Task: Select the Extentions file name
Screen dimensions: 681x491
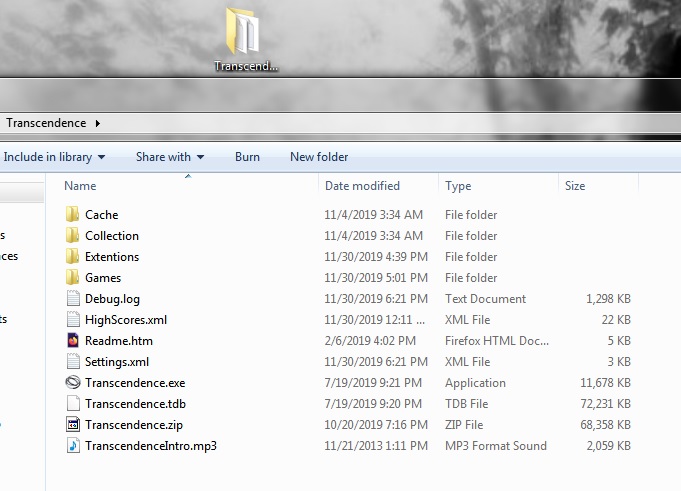Action: (x=112, y=257)
